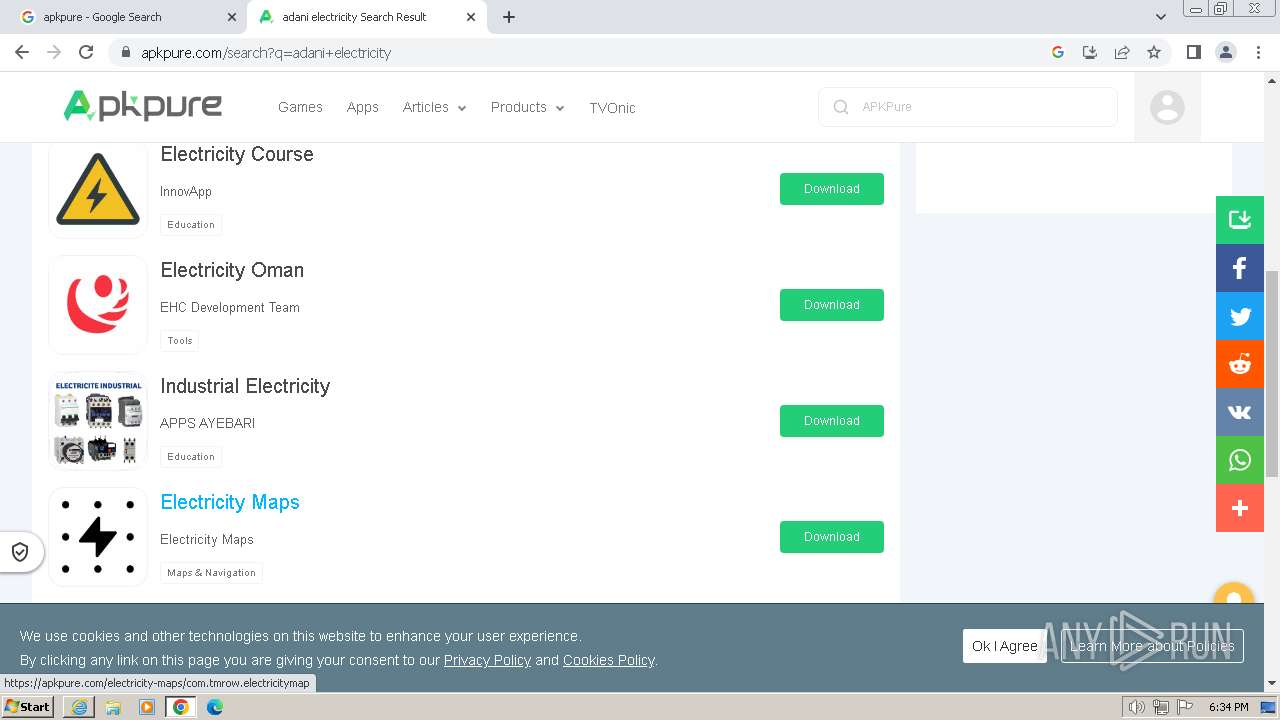Open Microsoft Edge from taskbar

[x=214, y=707]
